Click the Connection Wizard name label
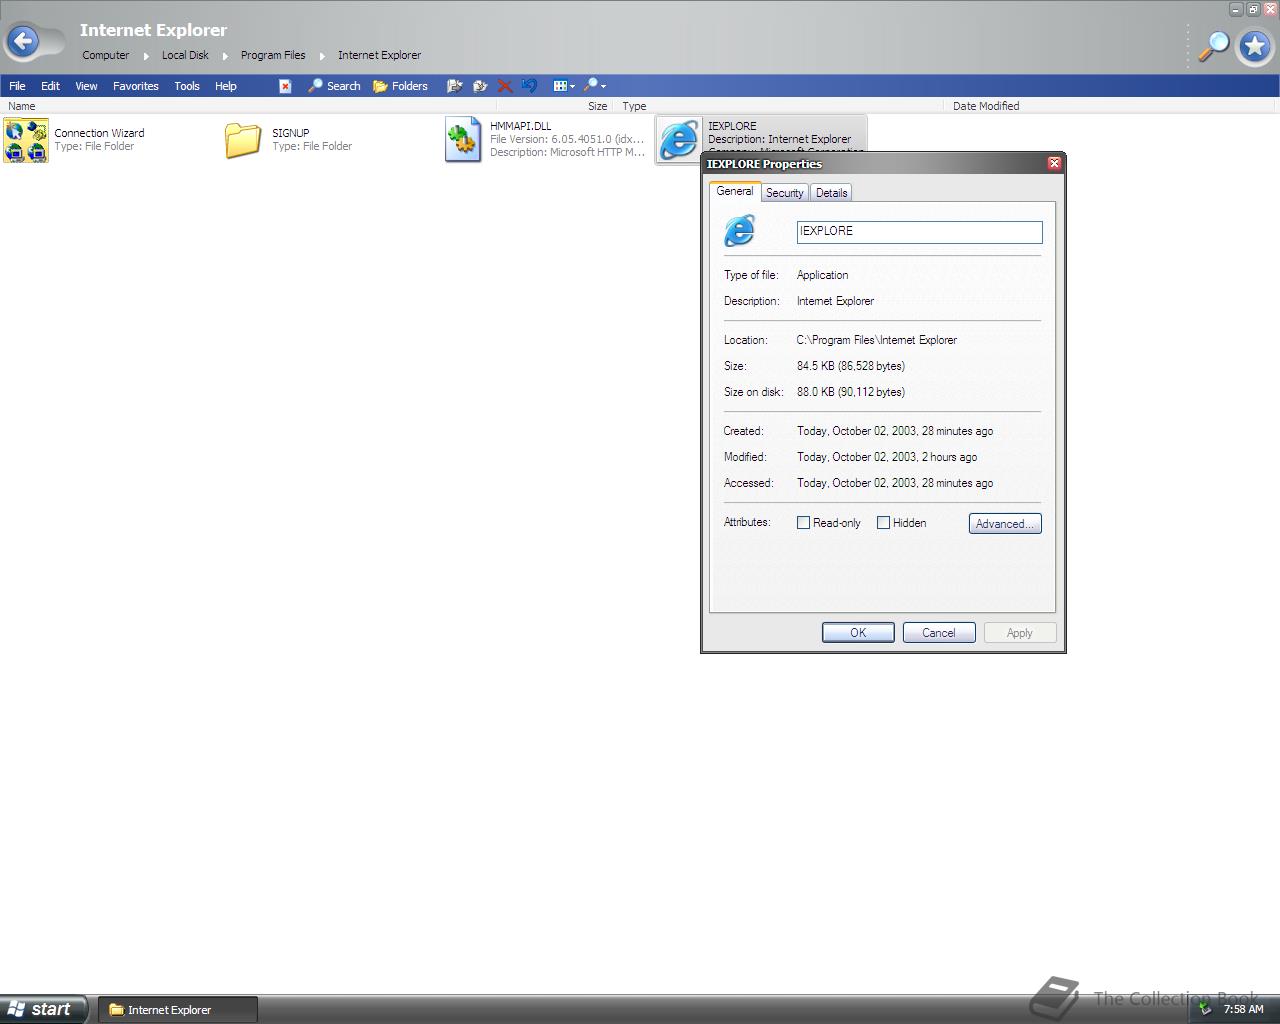Viewport: 1280px width, 1024px height. [99, 133]
